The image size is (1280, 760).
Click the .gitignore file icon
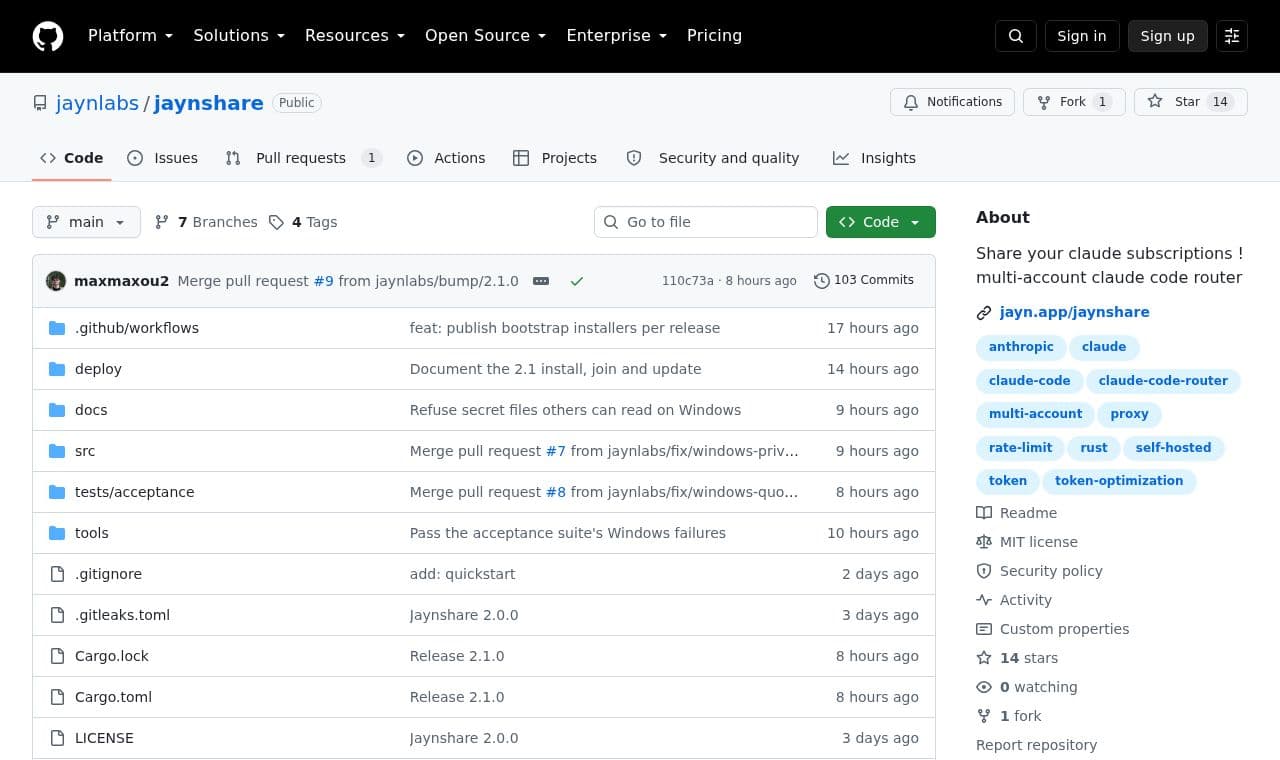point(57,574)
